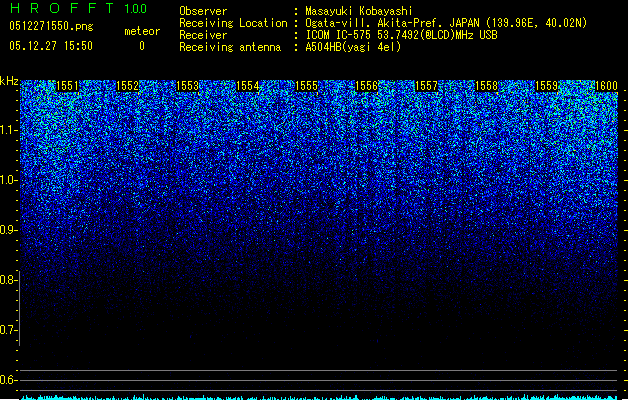Screen dimensions: 629x400
Task: Click the A504HB(yagi 4el) antenna text
Action: 353,47
